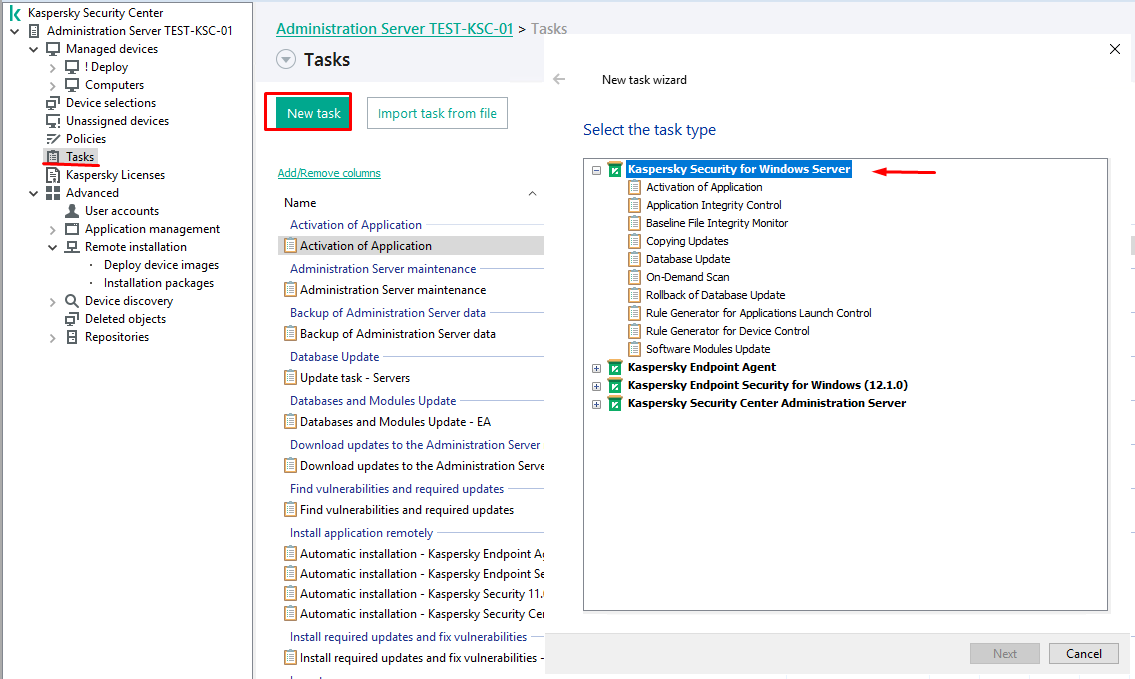
Task: Click the New task button
Action: 314,113
